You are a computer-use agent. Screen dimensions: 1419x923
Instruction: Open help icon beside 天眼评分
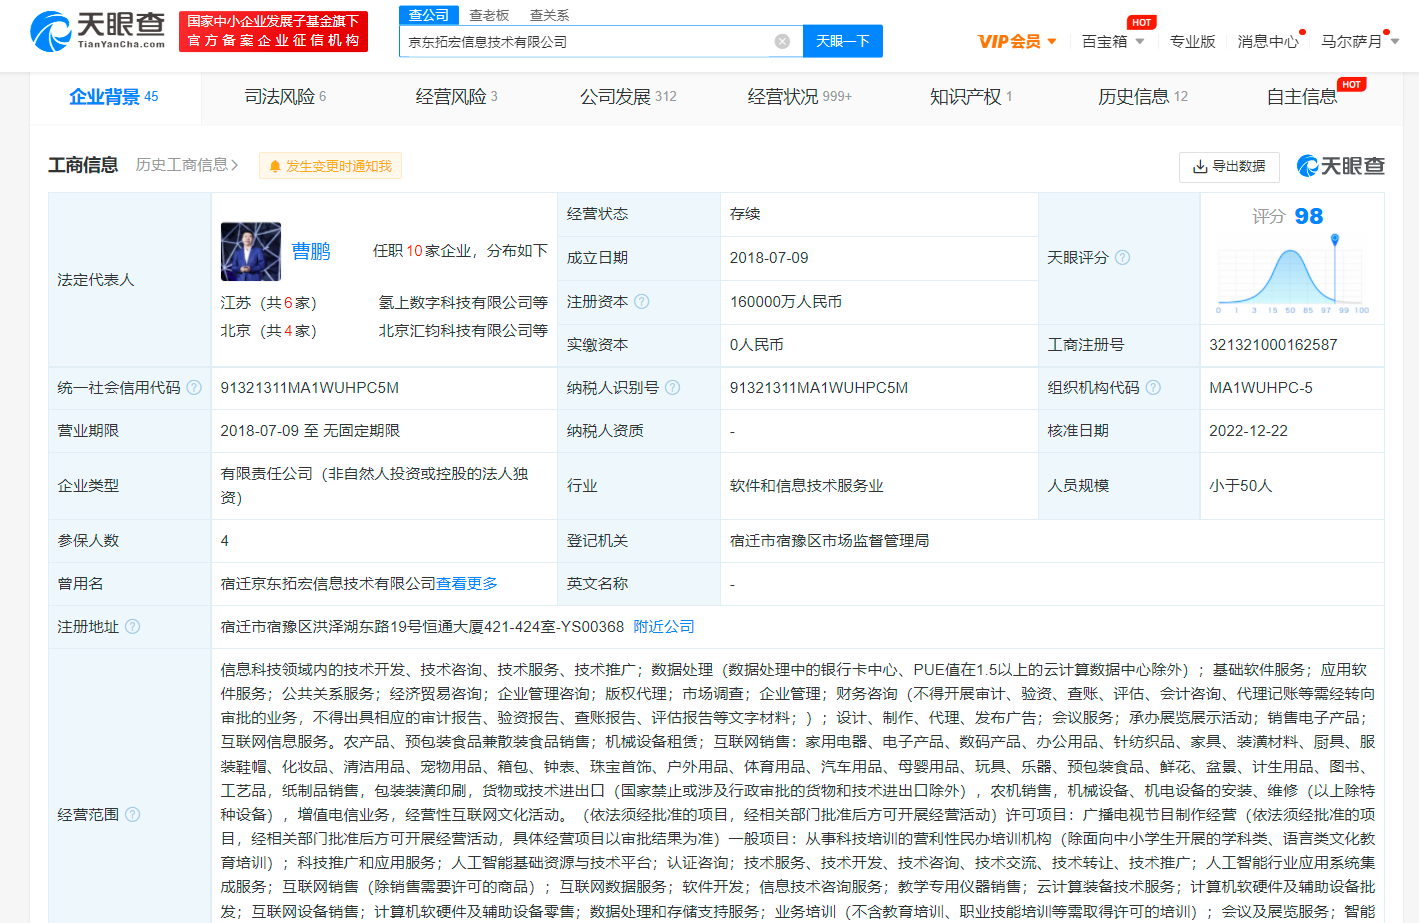1122,257
